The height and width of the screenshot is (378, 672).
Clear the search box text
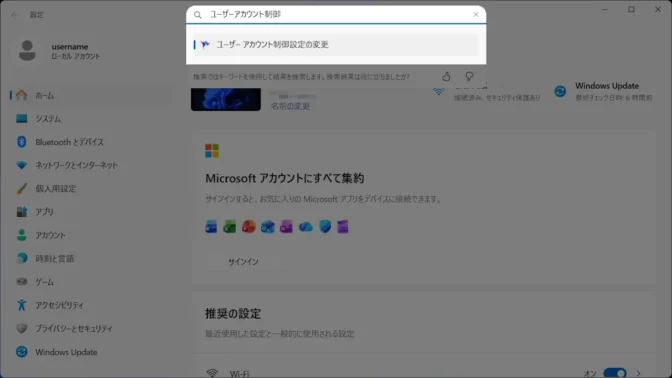coord(476,15)
